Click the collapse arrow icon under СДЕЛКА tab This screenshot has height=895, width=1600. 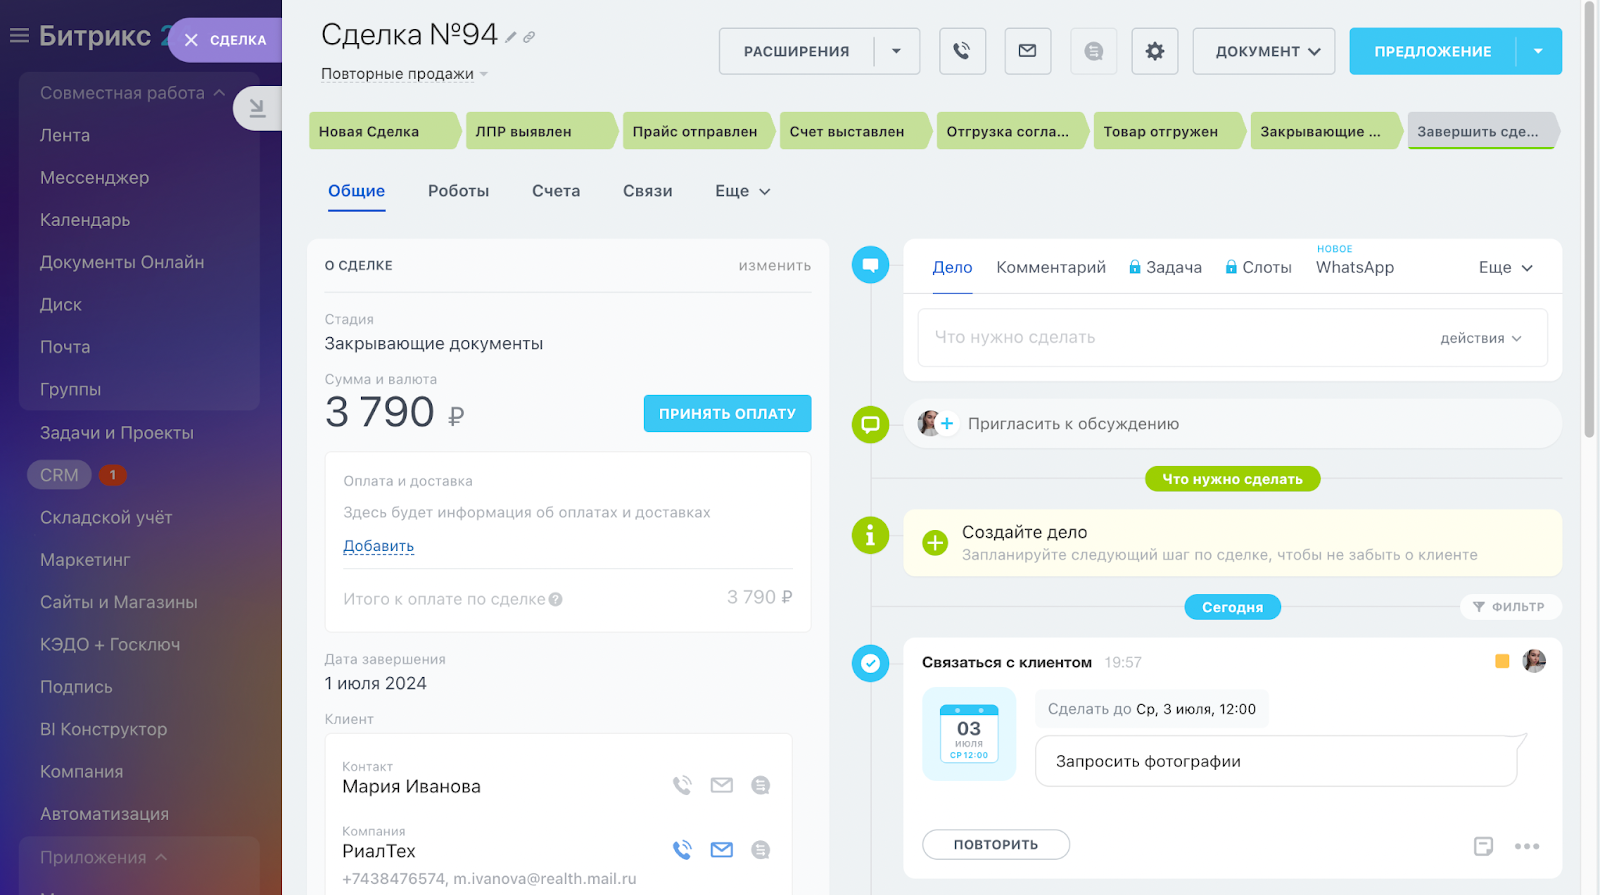tap(257, 108)
